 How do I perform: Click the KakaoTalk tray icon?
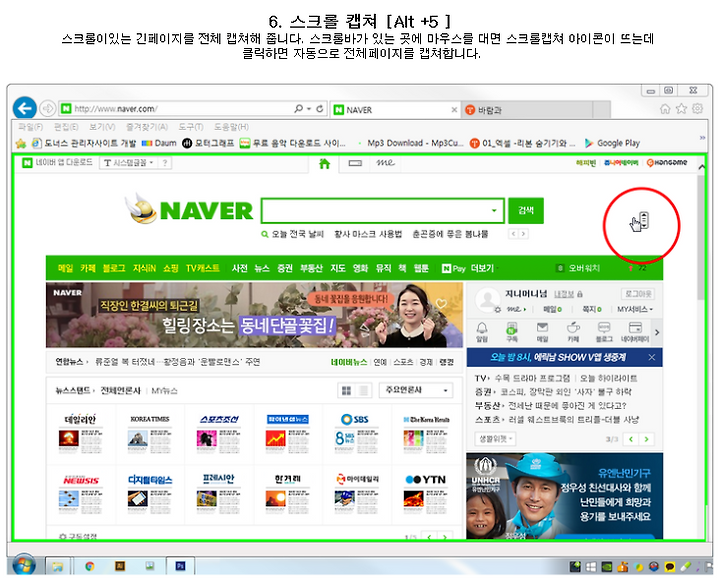[x=669, y=567]
